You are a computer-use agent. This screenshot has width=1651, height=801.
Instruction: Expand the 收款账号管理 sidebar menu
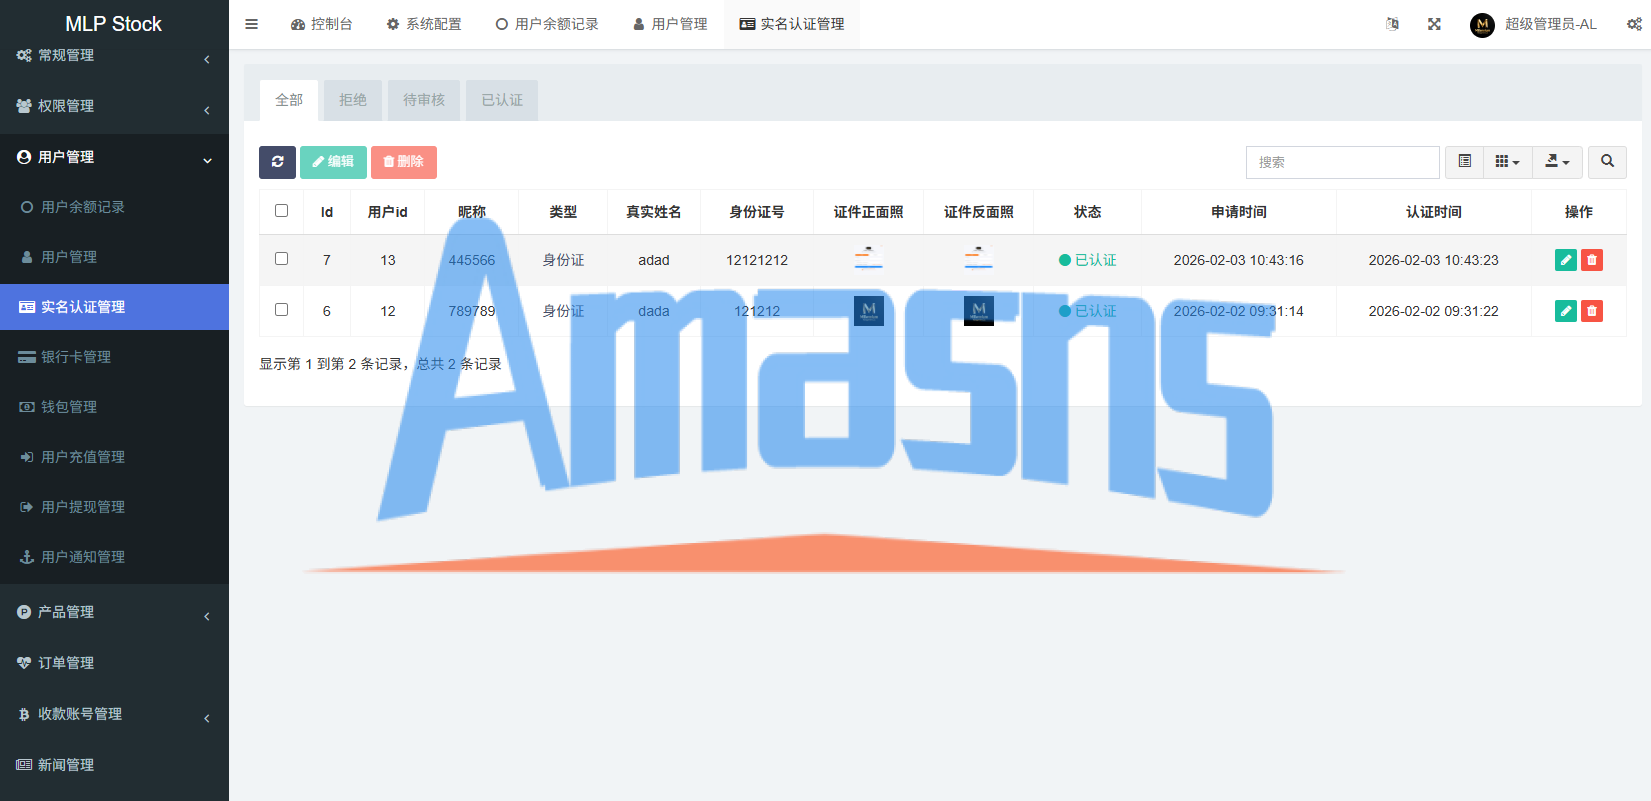(114, 715)
